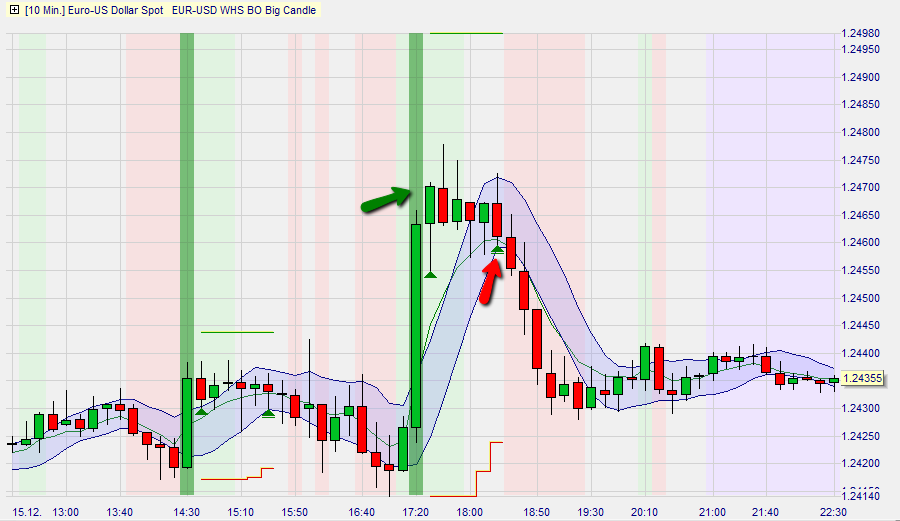
Task: Click time axis label 18:50
Action: tap(537, 512)
